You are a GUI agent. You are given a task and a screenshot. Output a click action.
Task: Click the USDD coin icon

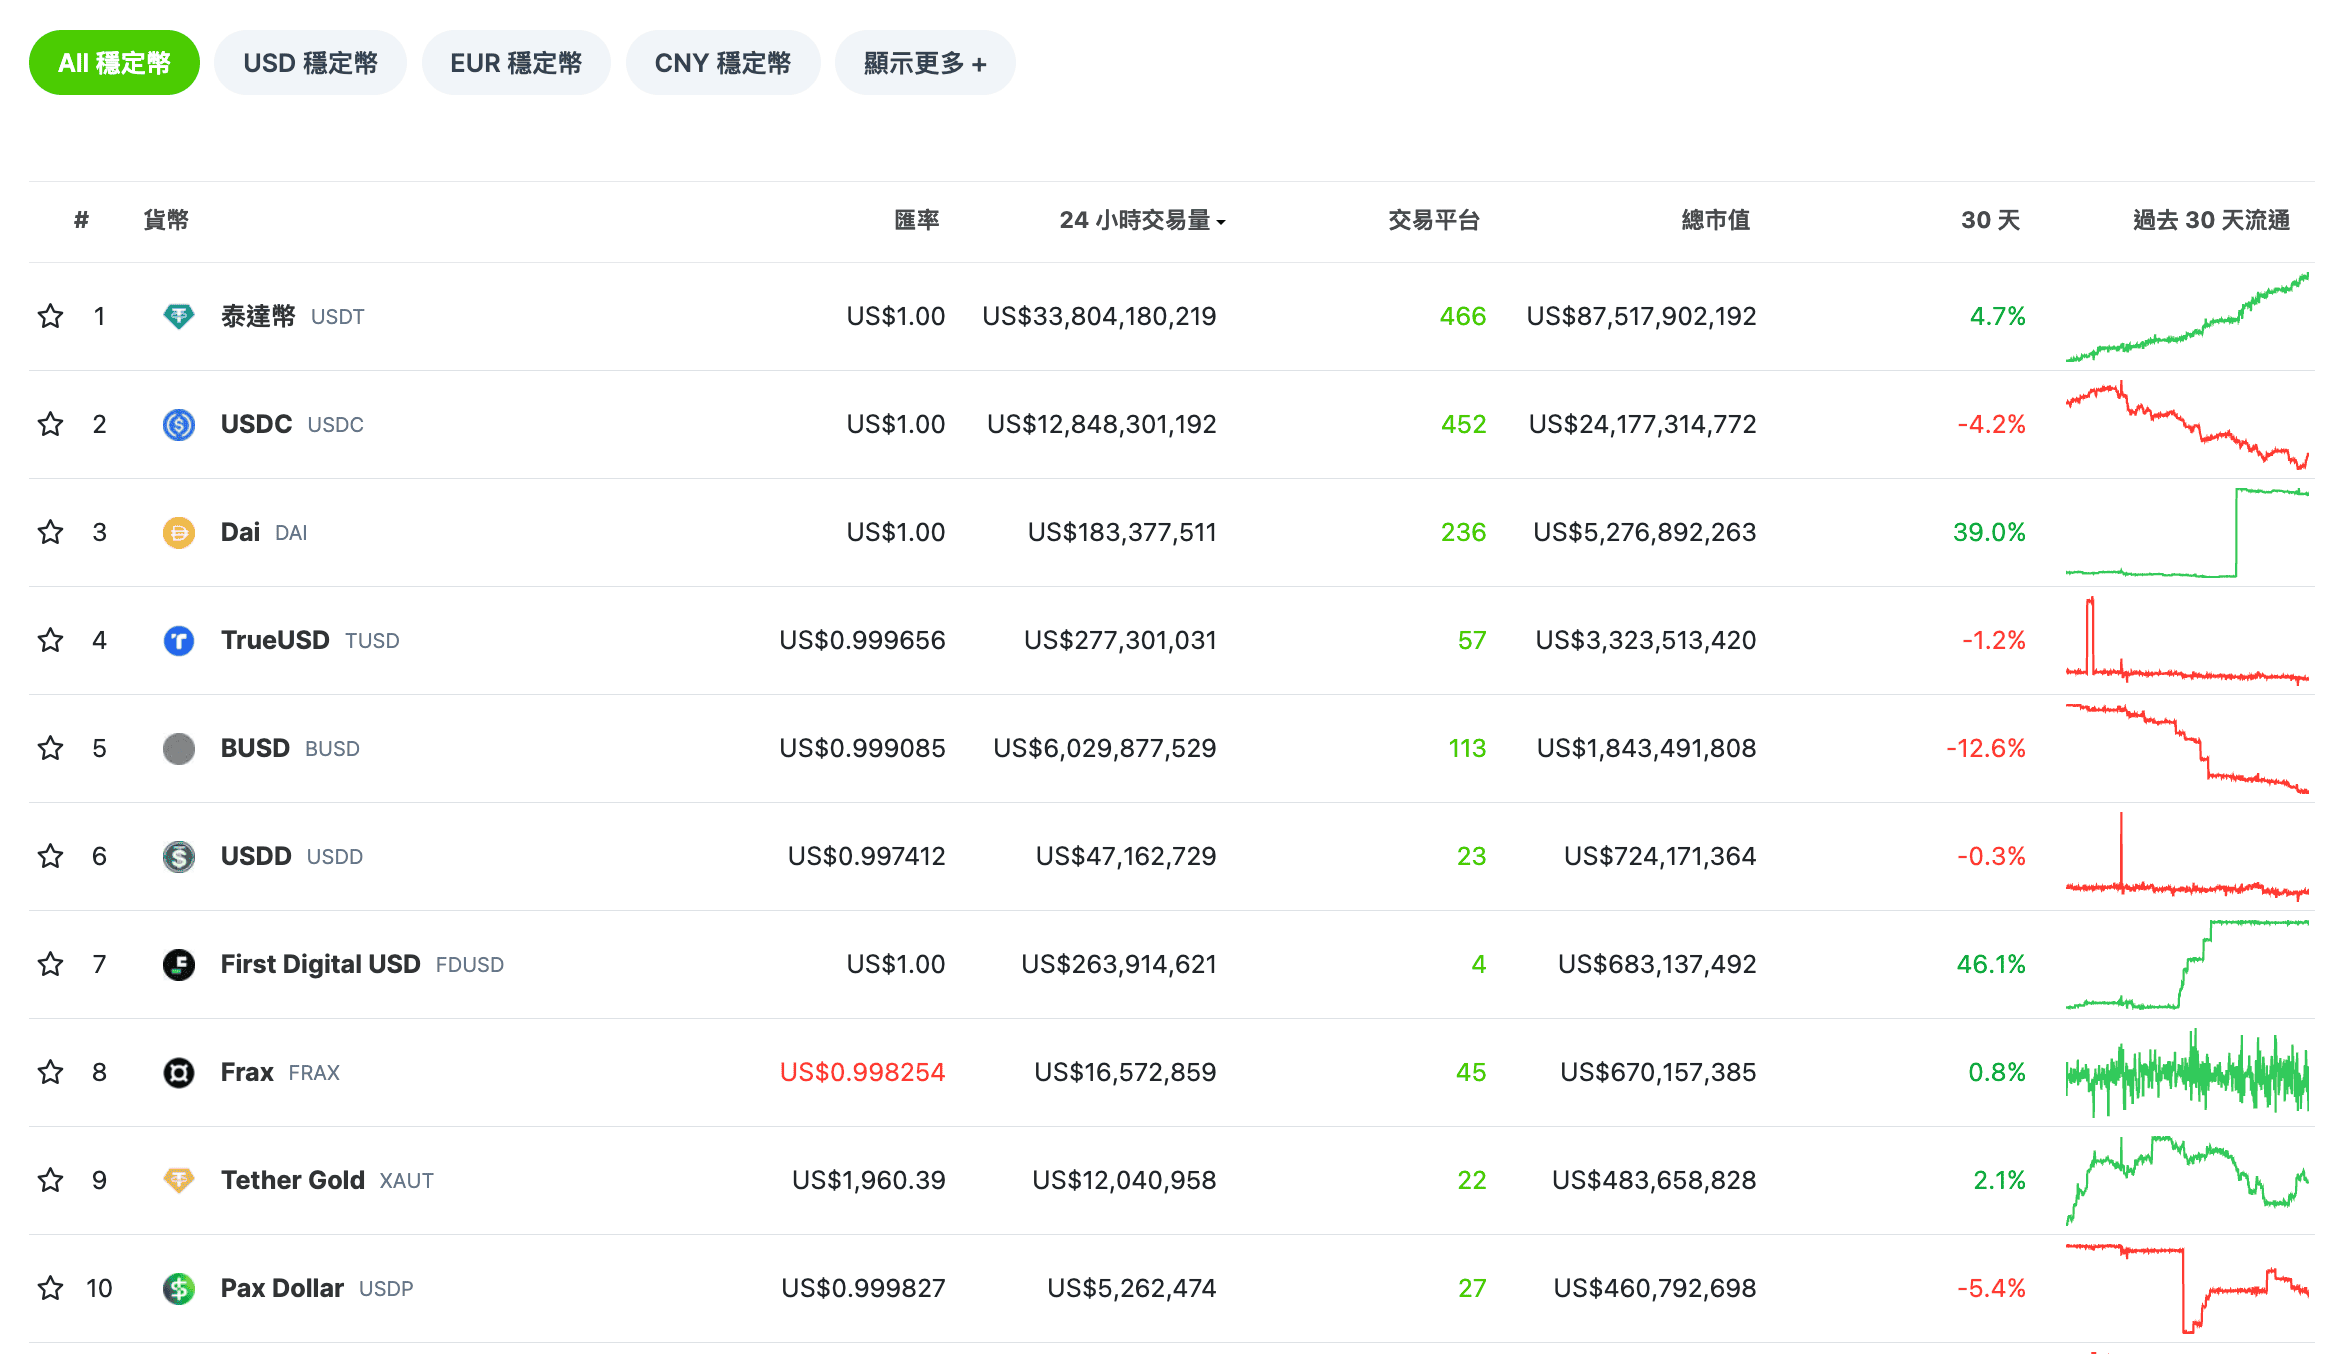coord(179,857)
